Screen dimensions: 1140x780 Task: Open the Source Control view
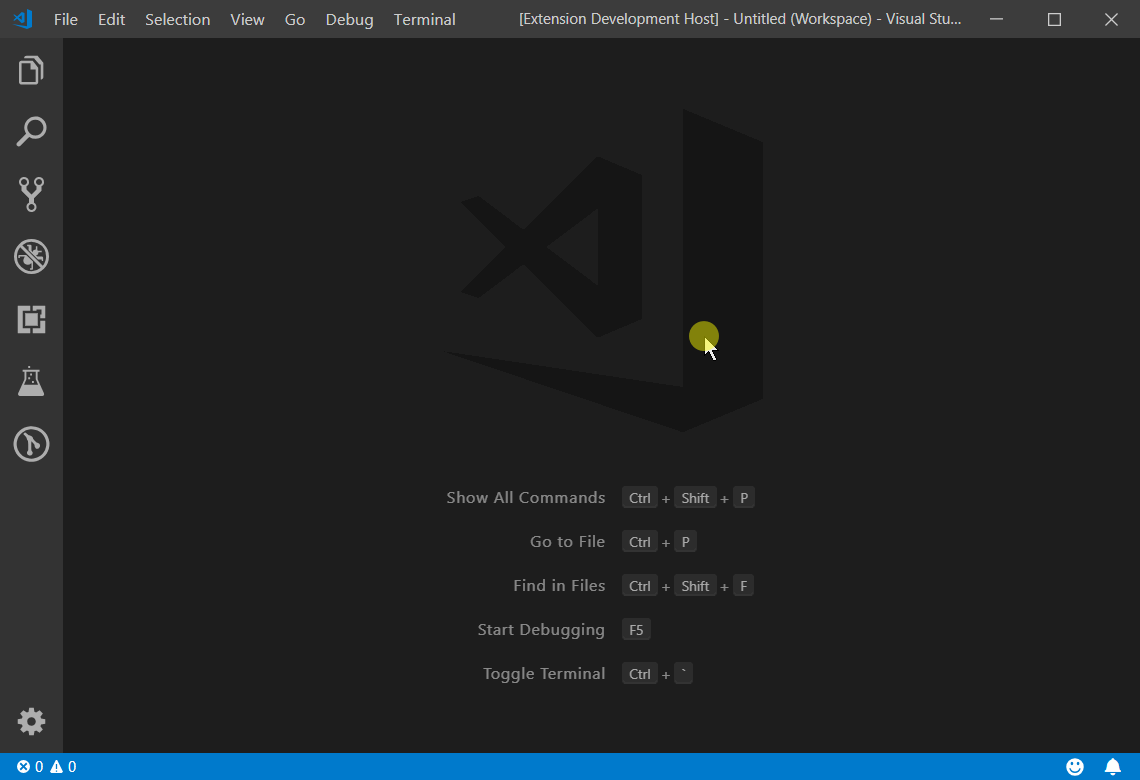(31, 194)
